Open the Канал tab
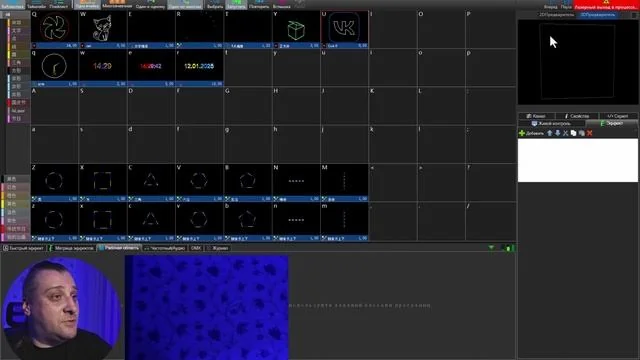 (537, 116)
